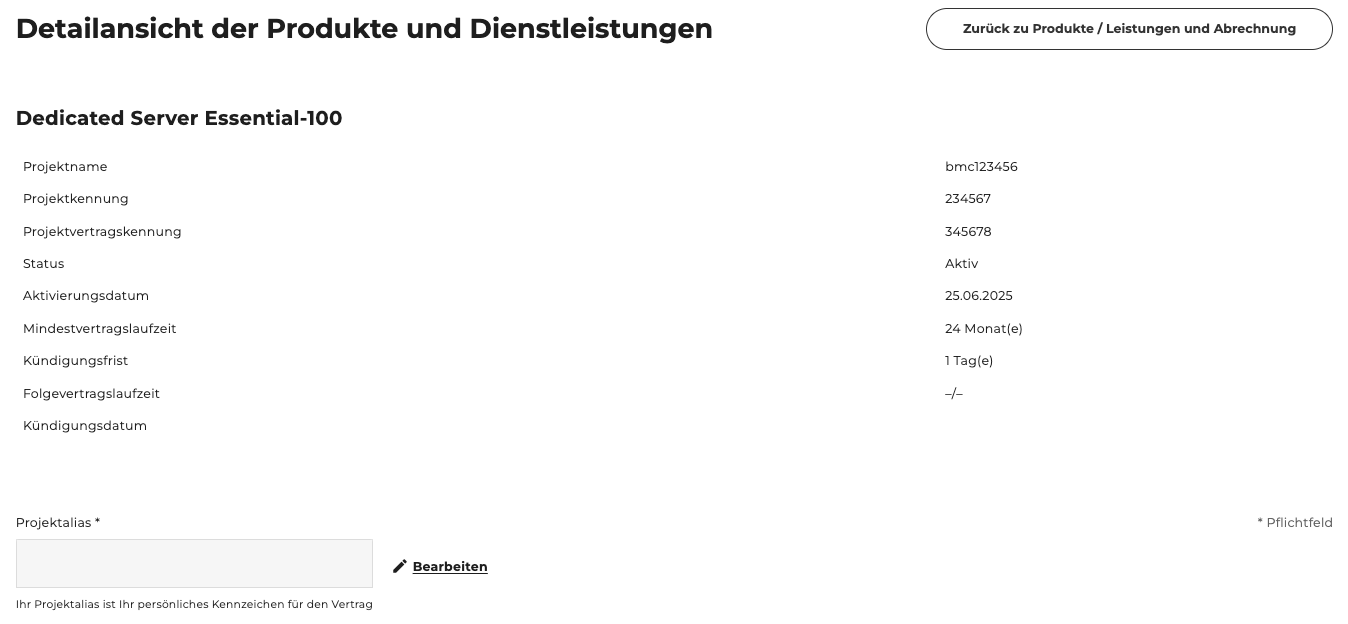Select the Aktivierungsdatum 25.06.2025
Viewport: 1348px width, 624px height.
(978, 296)
